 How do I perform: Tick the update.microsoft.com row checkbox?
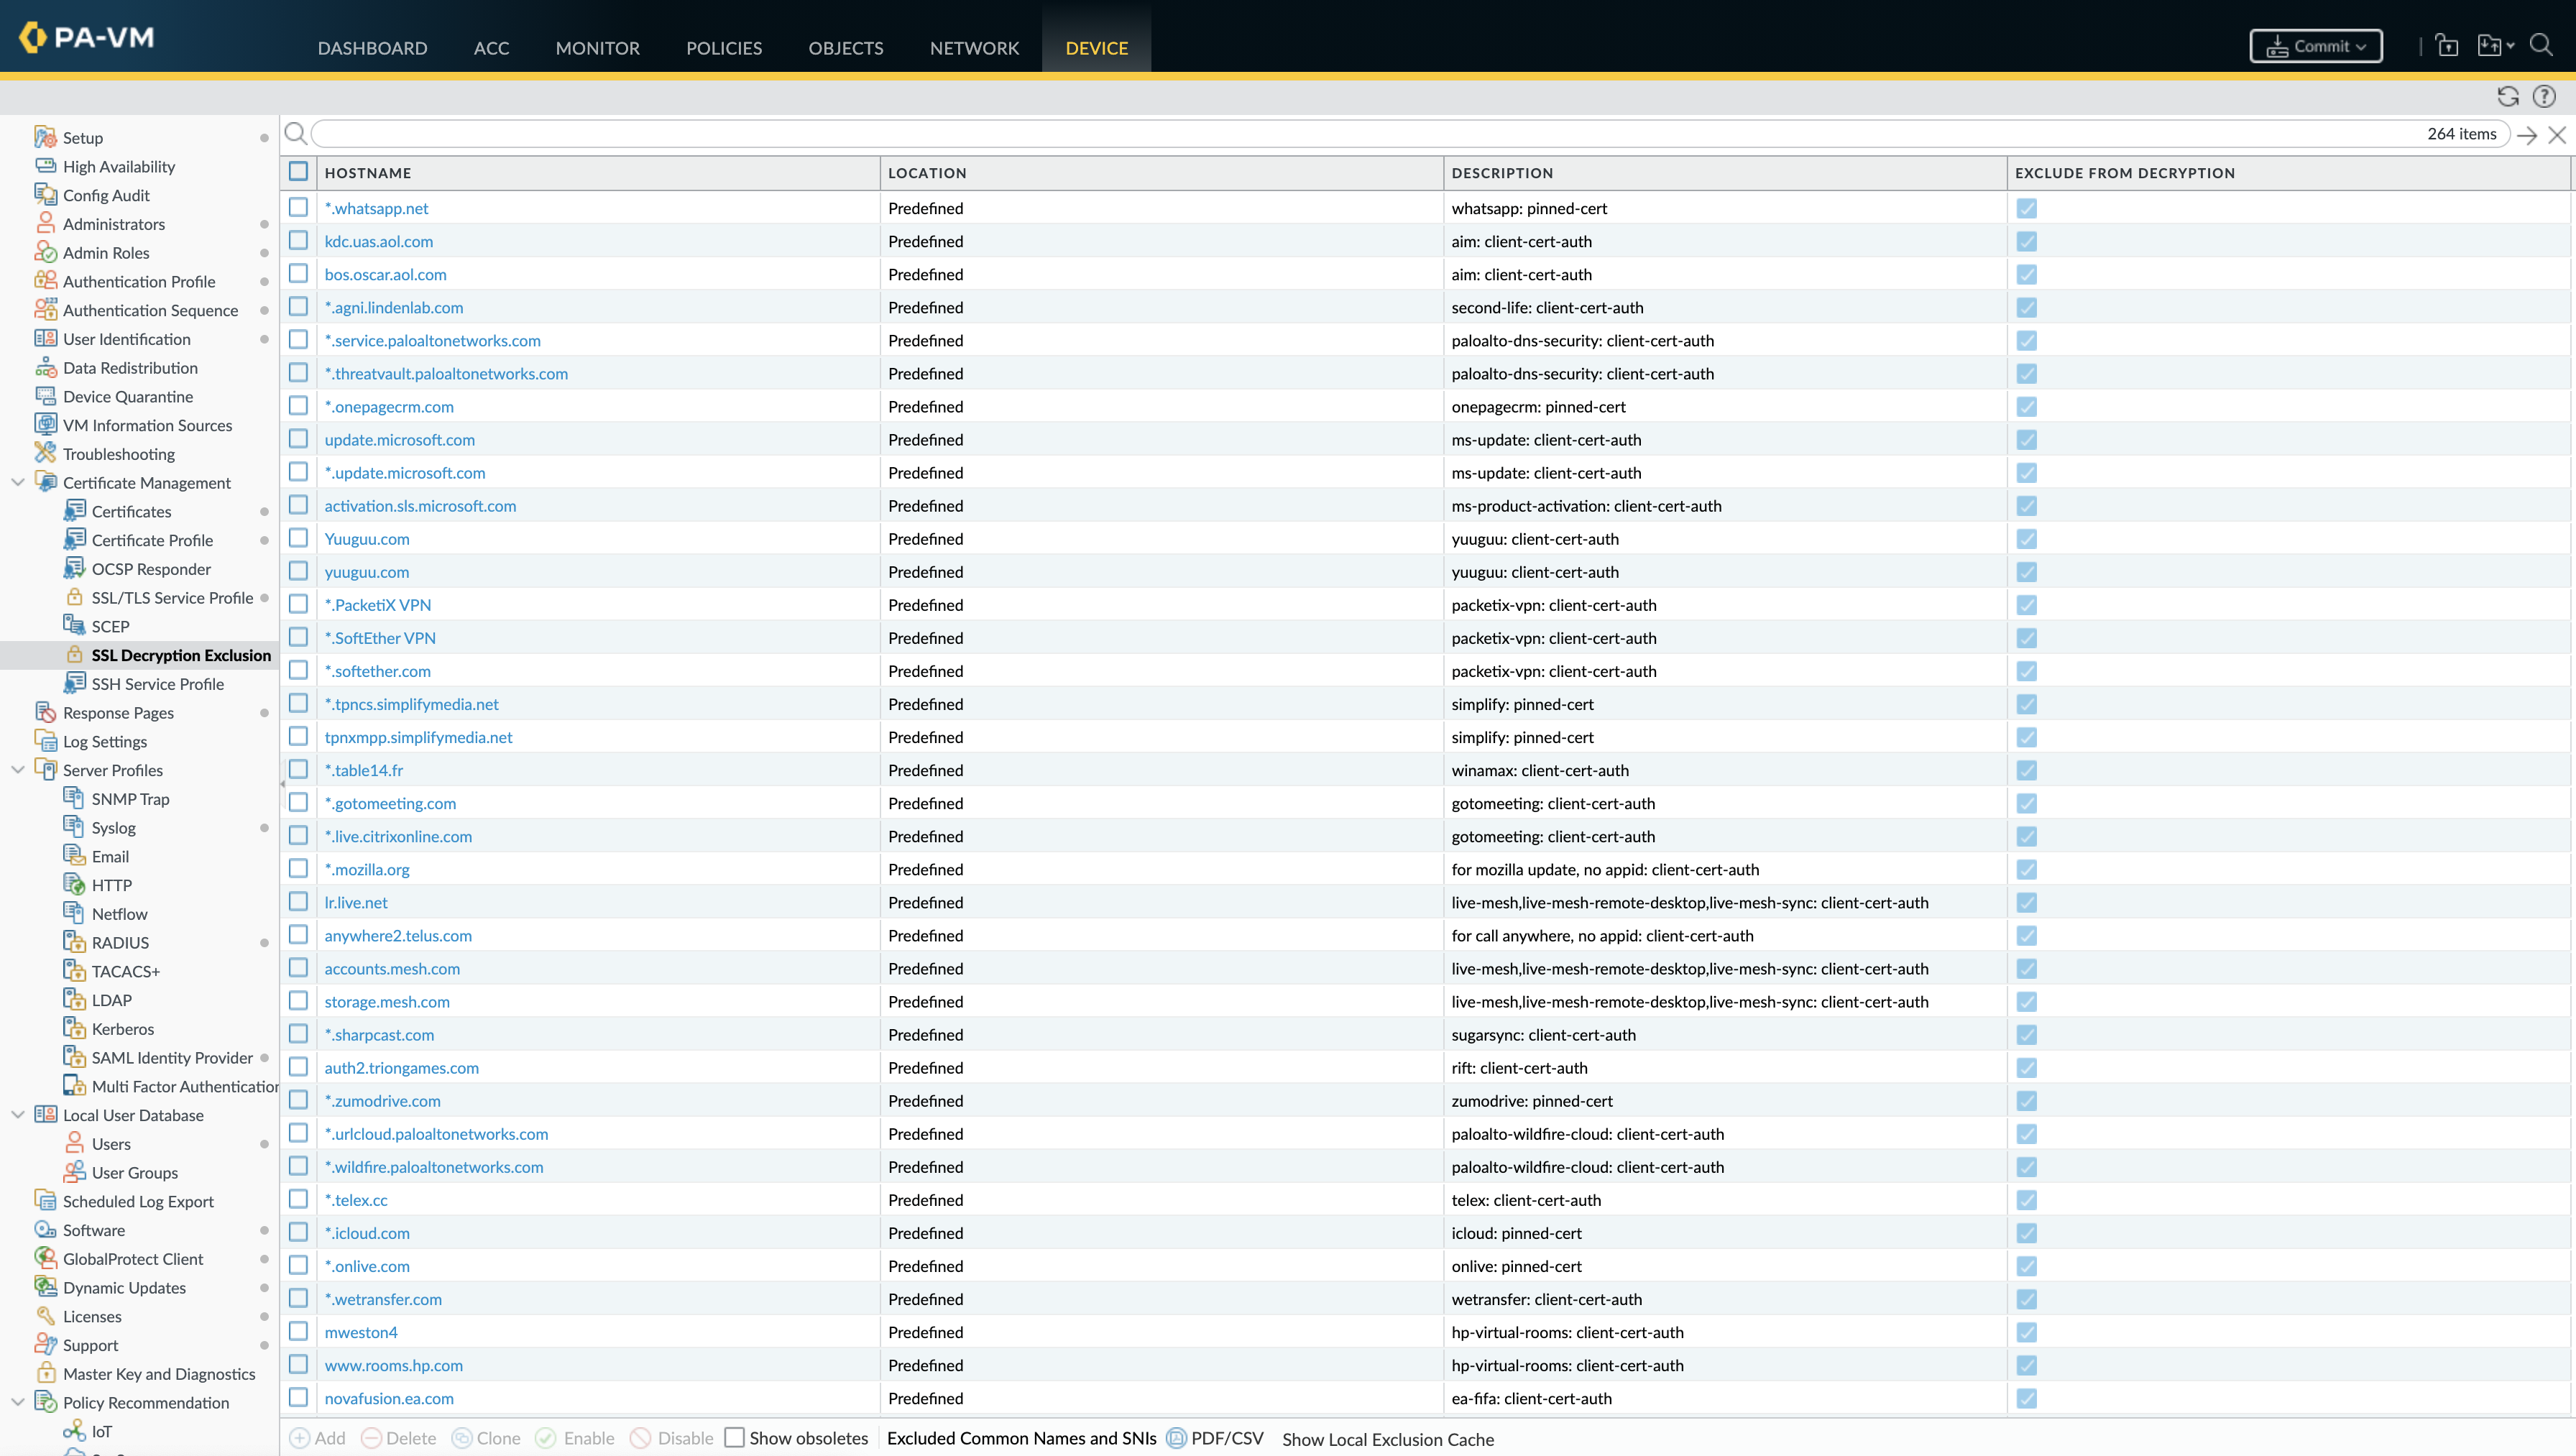point(298,438)
